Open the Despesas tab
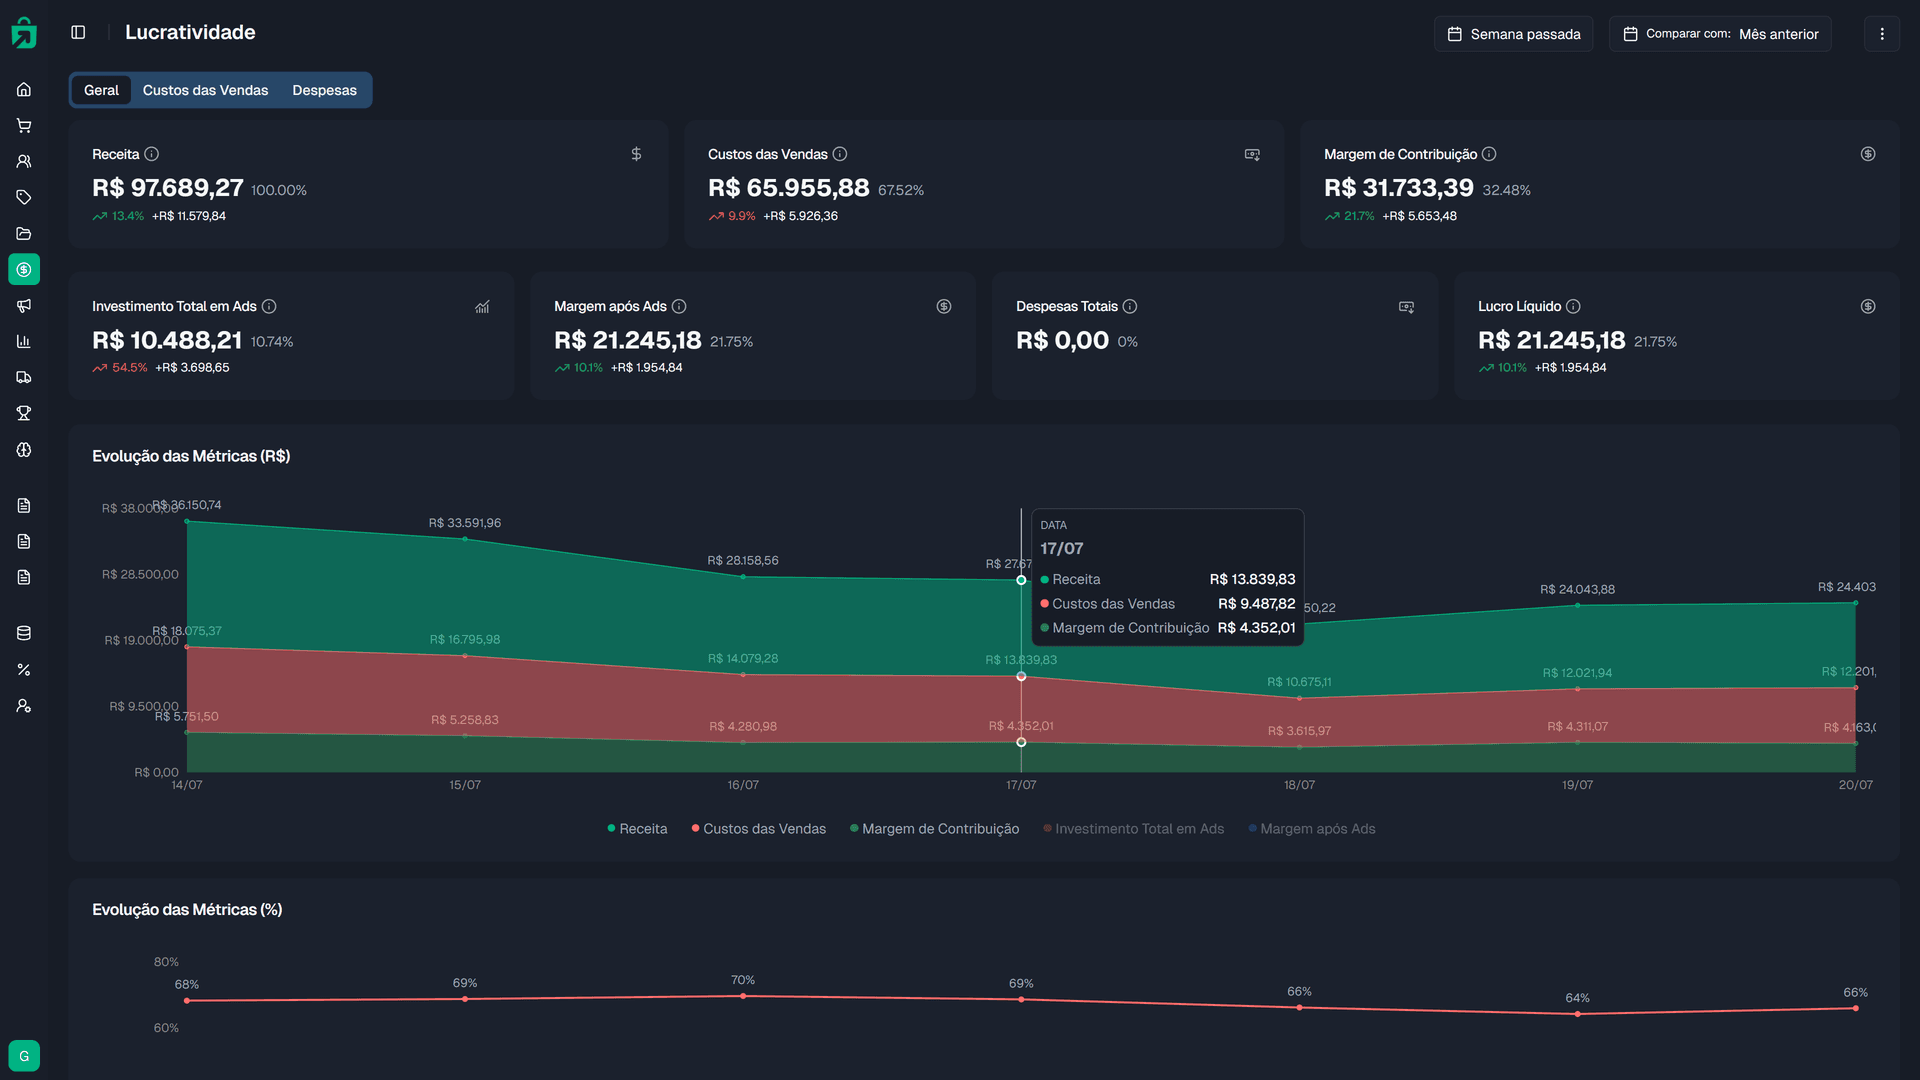 click(x=324, y=90)
